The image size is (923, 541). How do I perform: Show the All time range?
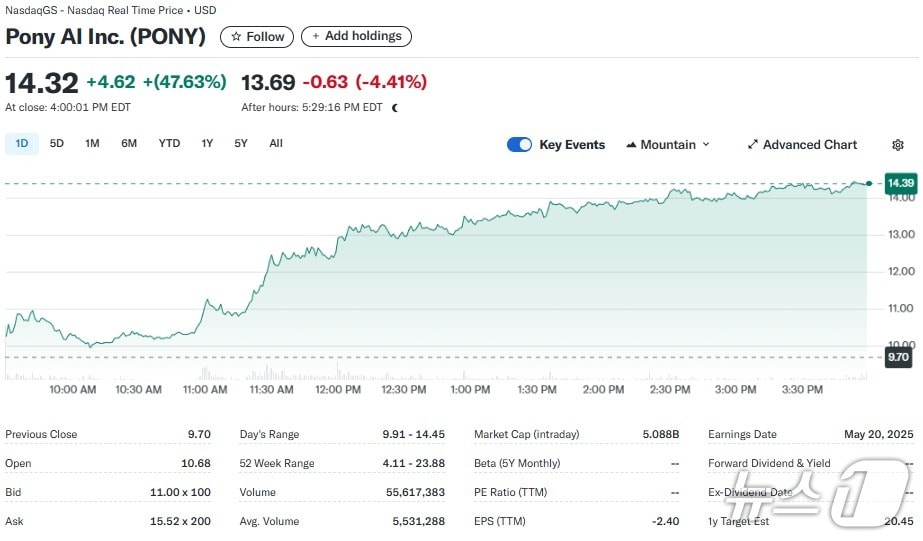(x=276, y=143)
